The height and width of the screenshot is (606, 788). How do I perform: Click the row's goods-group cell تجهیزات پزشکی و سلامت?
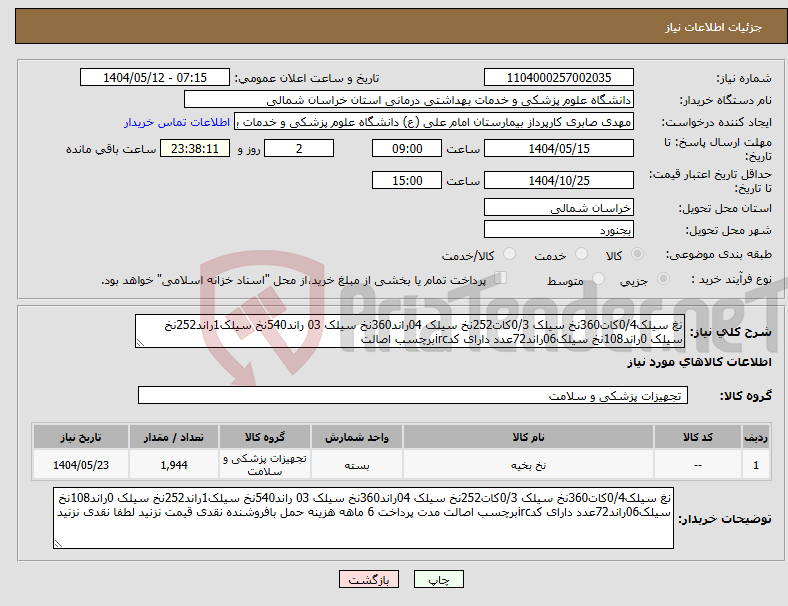point(264,465)
